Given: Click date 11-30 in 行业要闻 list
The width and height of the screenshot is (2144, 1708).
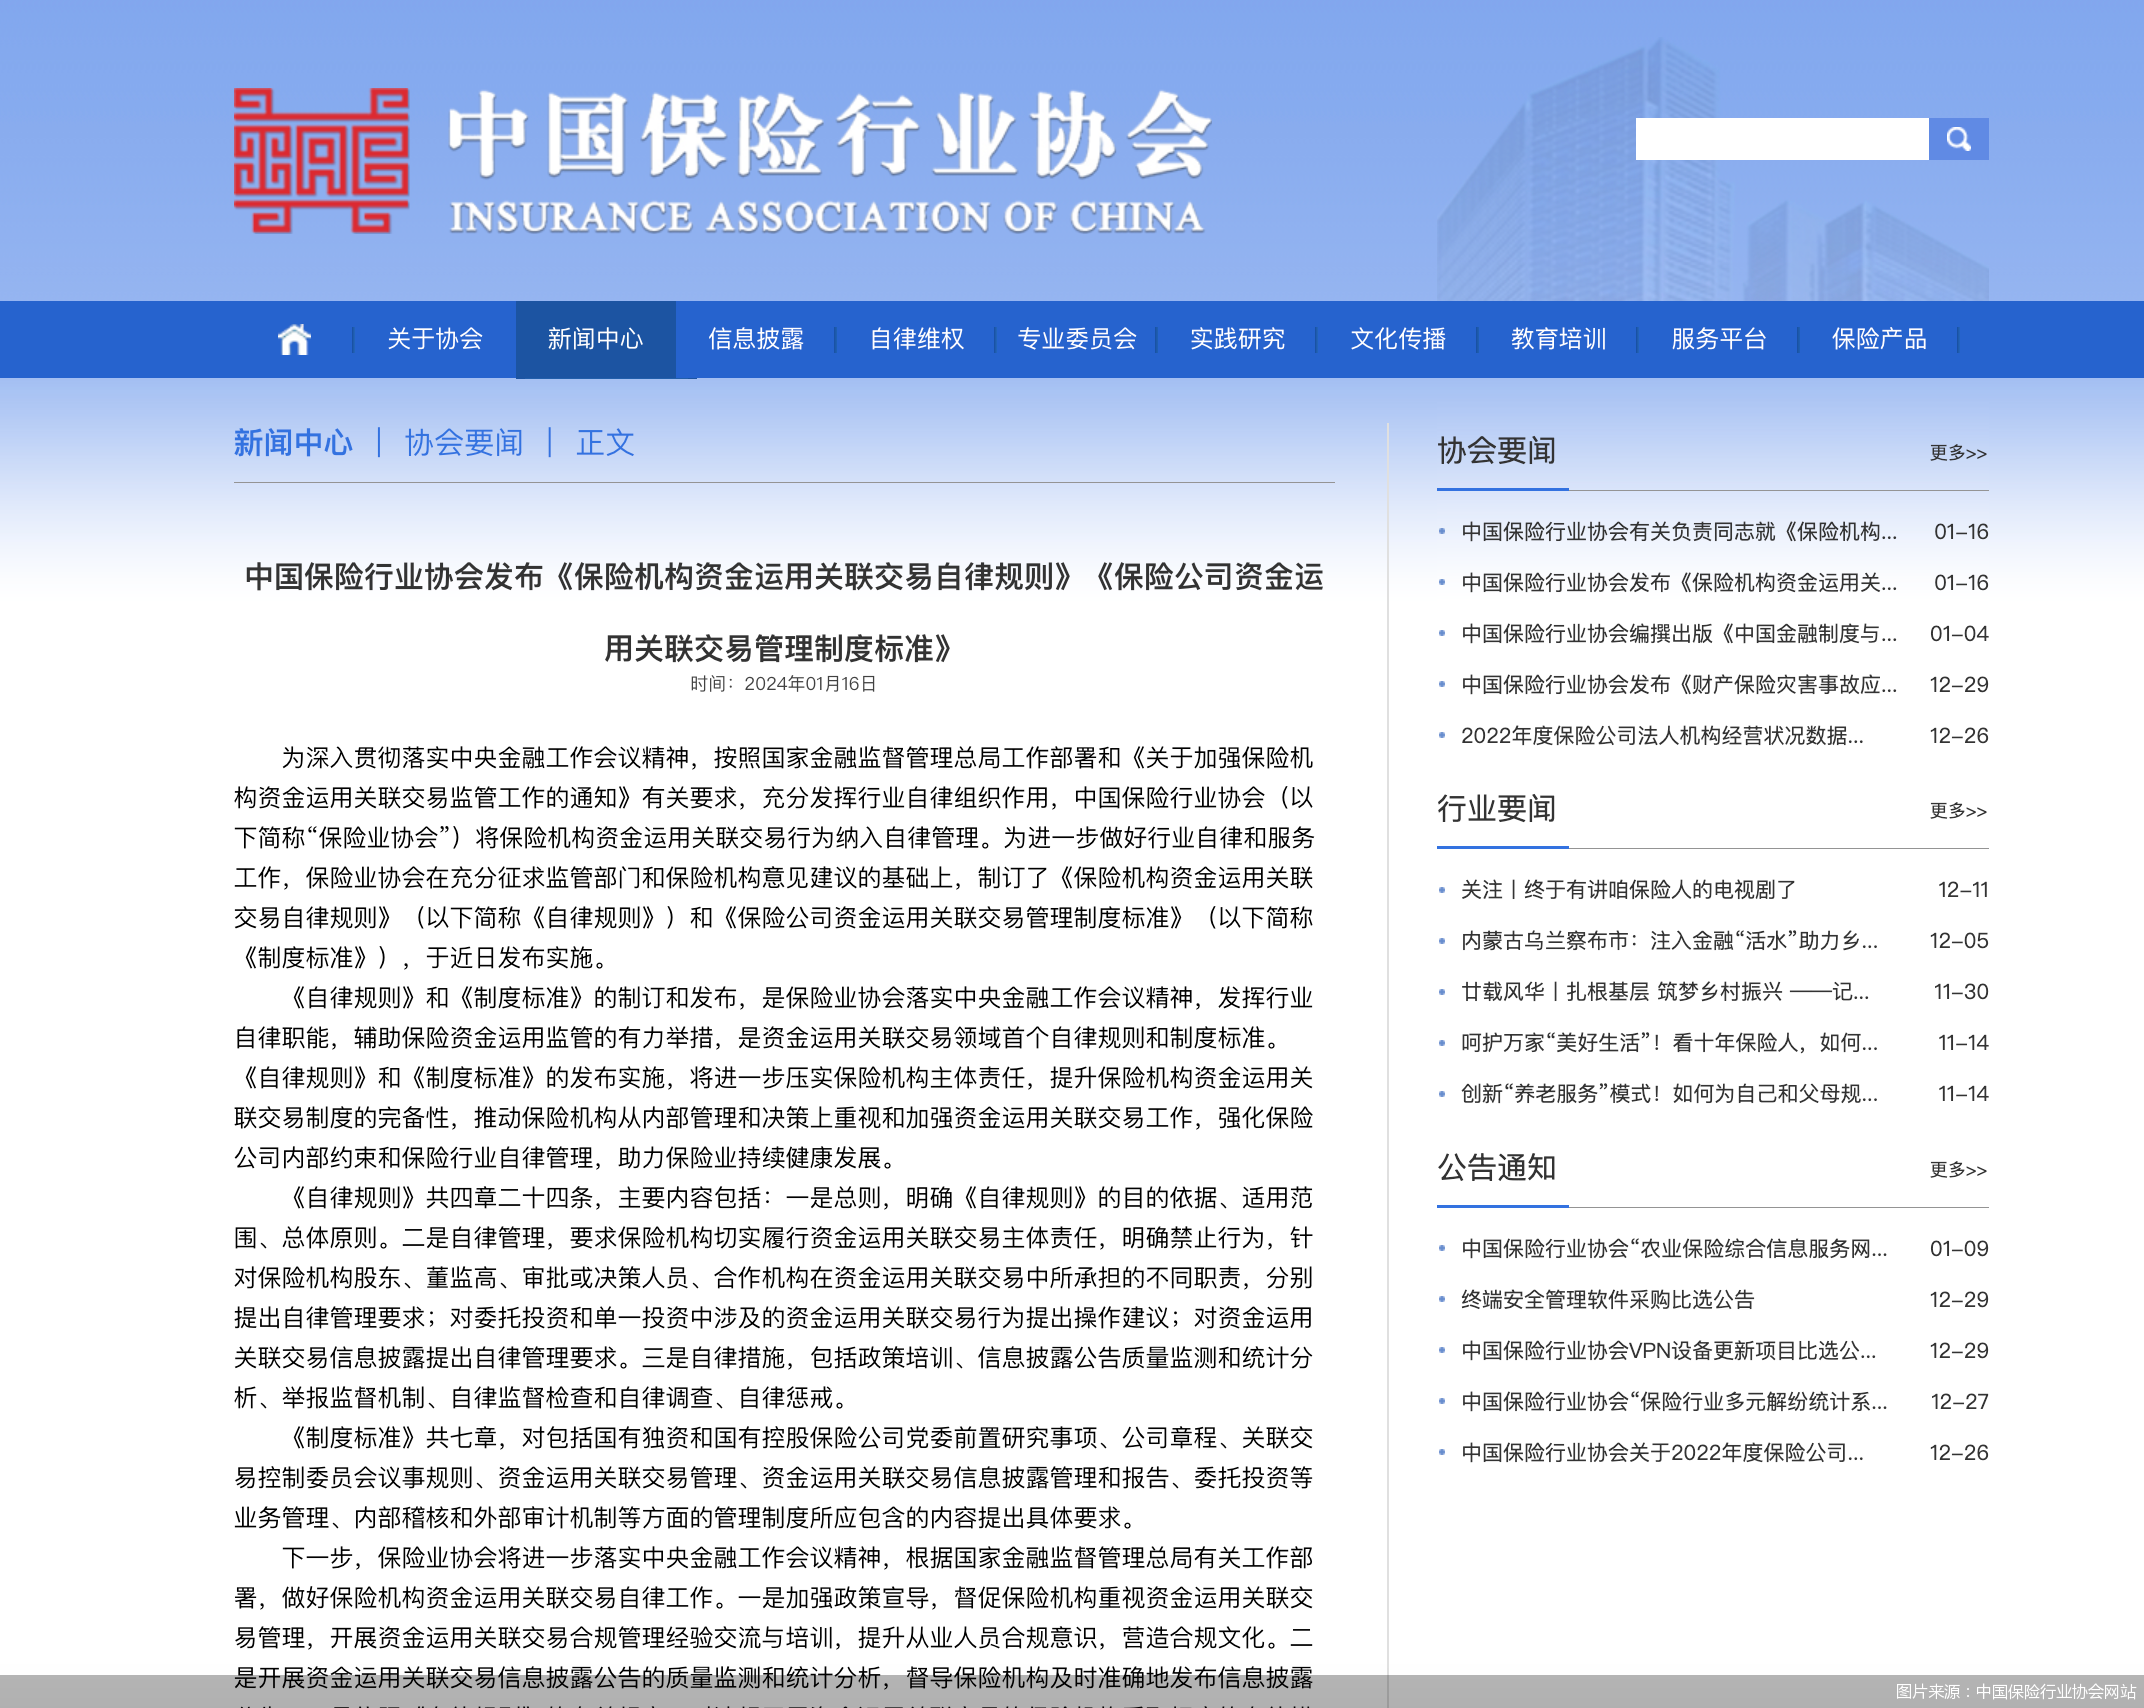Looking at the screenshot, I should tap(1961, 992).
